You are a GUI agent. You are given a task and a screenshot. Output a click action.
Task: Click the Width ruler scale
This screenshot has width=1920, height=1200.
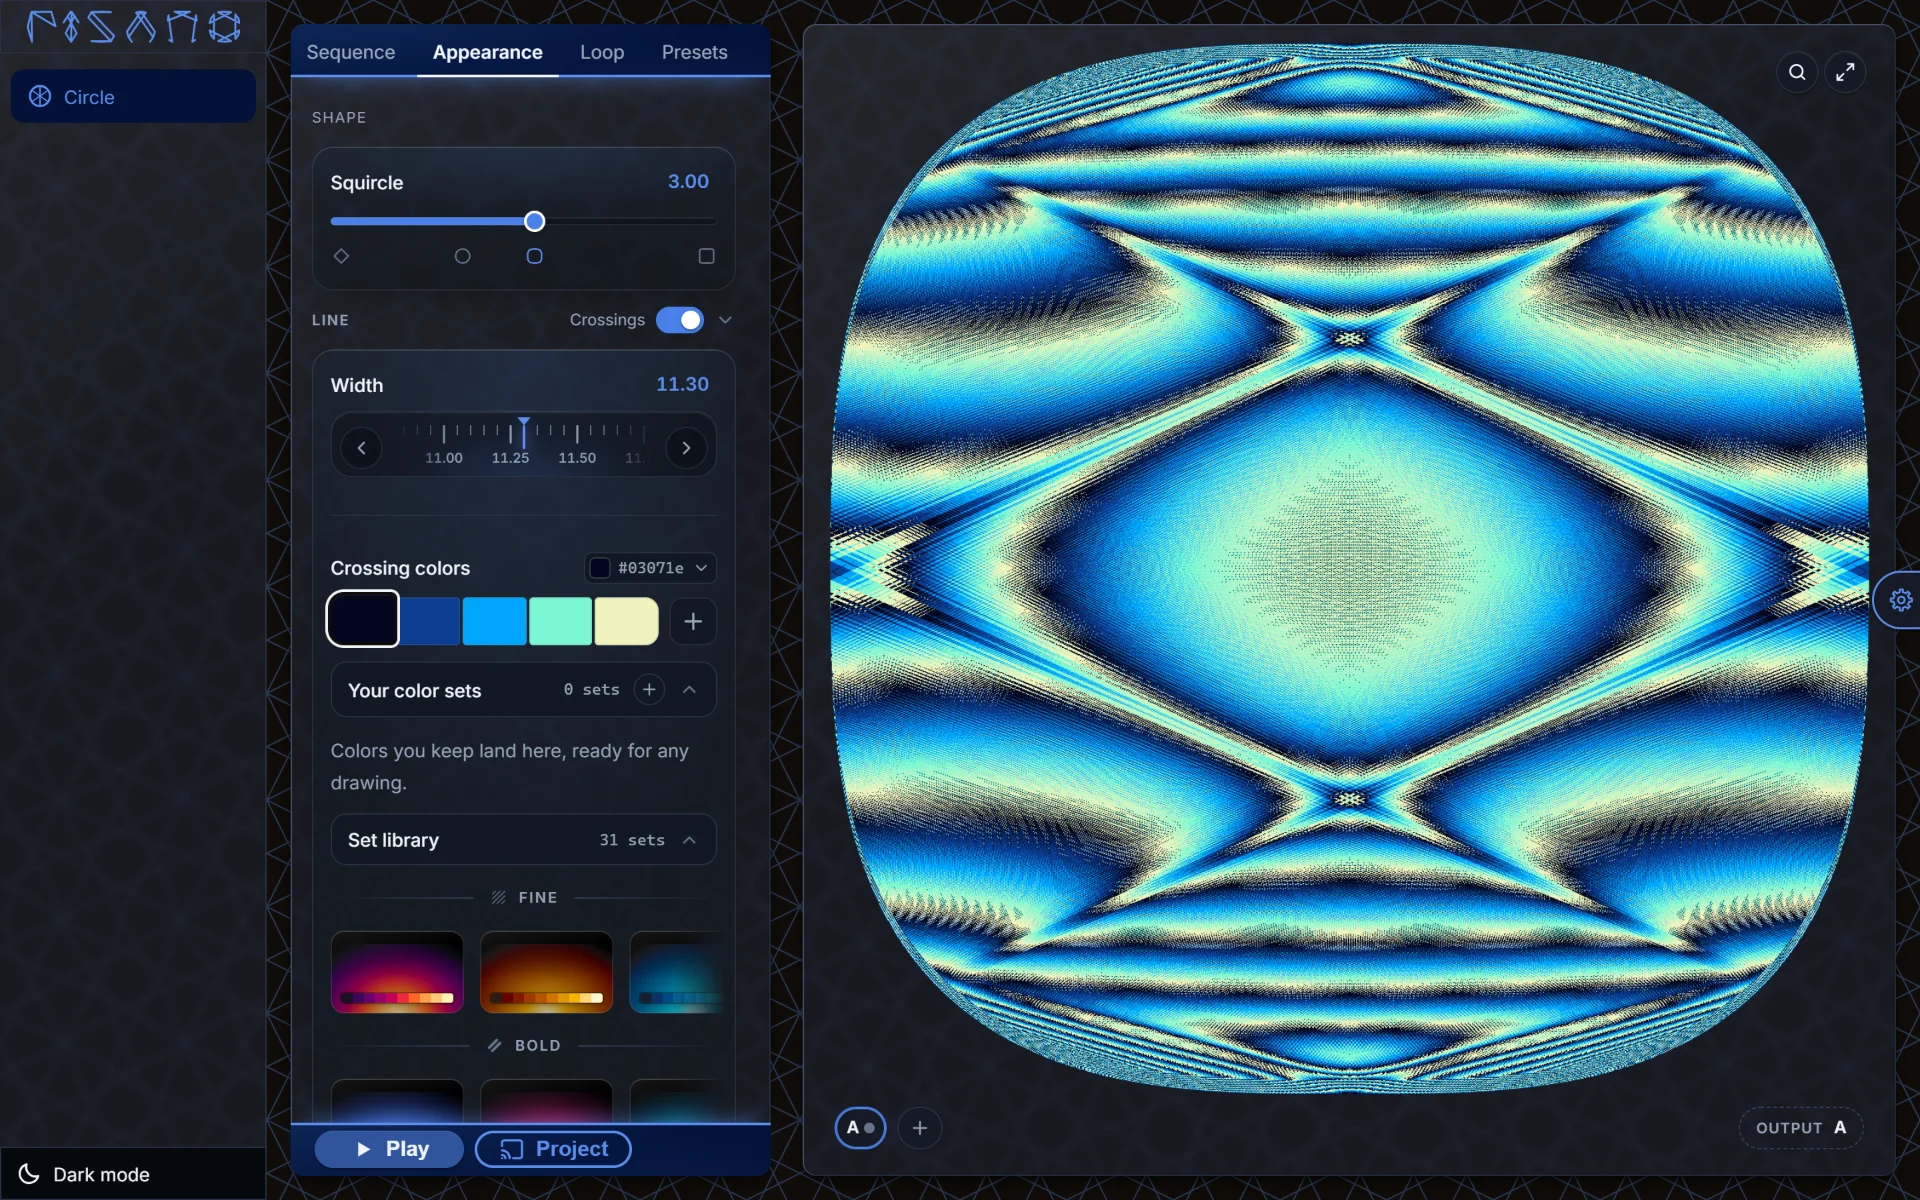(524, 444)
